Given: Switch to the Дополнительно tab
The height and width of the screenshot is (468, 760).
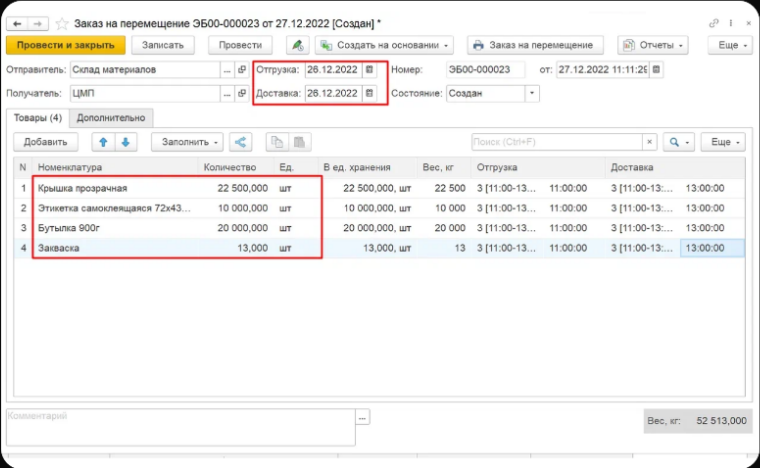Looking at the screenshot, I should (x=118, y=118).
